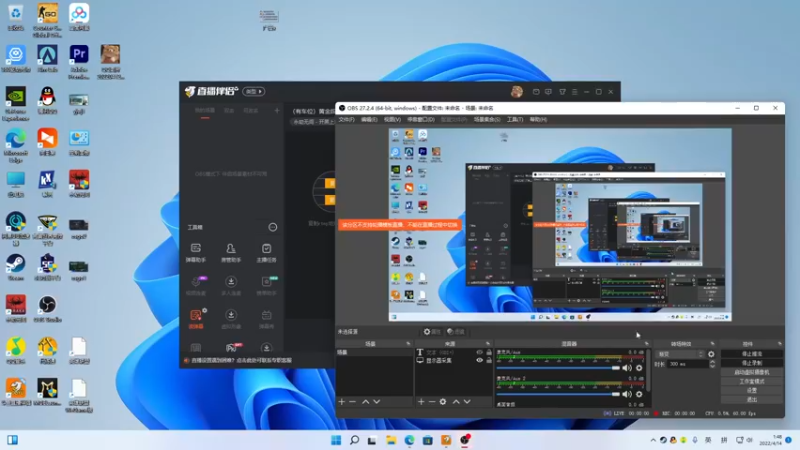Open QQ penguin desktop icon
This screenshot has height=450, width=800.
47,101
